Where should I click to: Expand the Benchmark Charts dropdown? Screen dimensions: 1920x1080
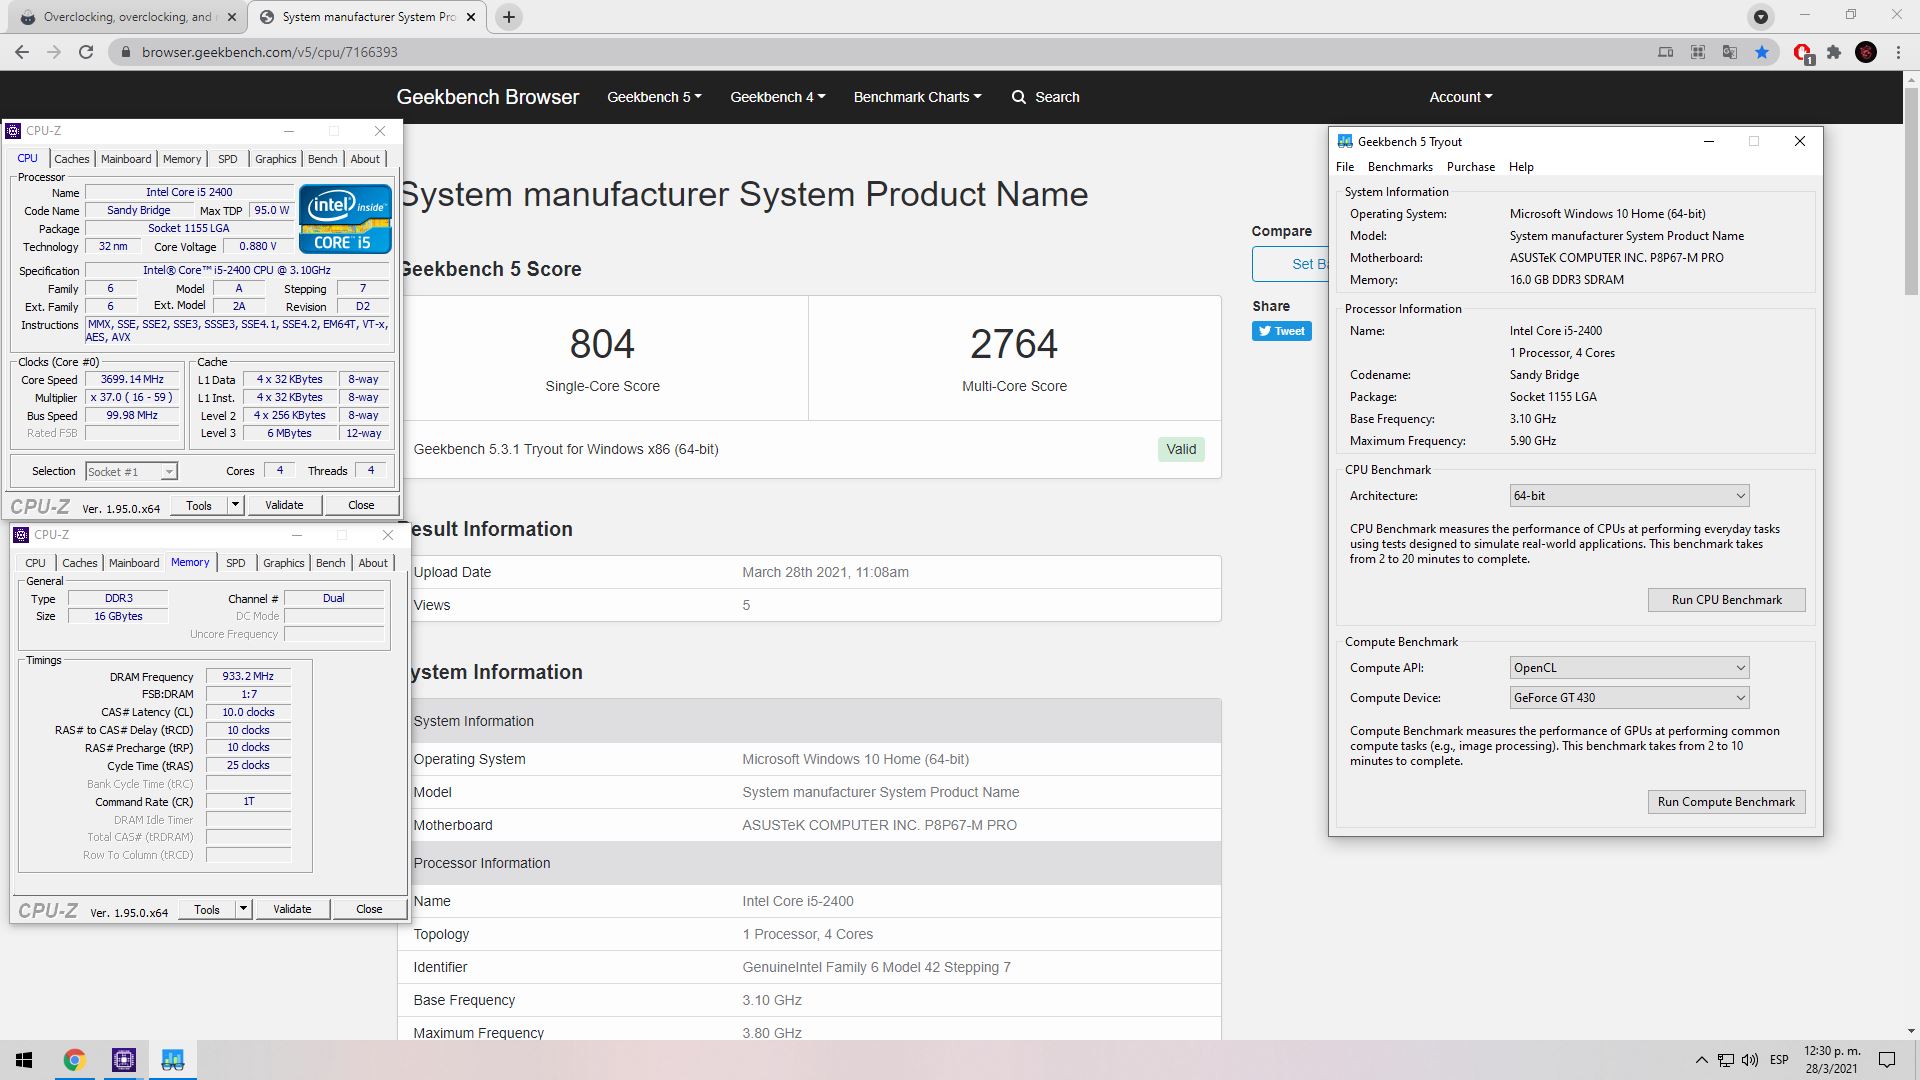coord(917,97)
